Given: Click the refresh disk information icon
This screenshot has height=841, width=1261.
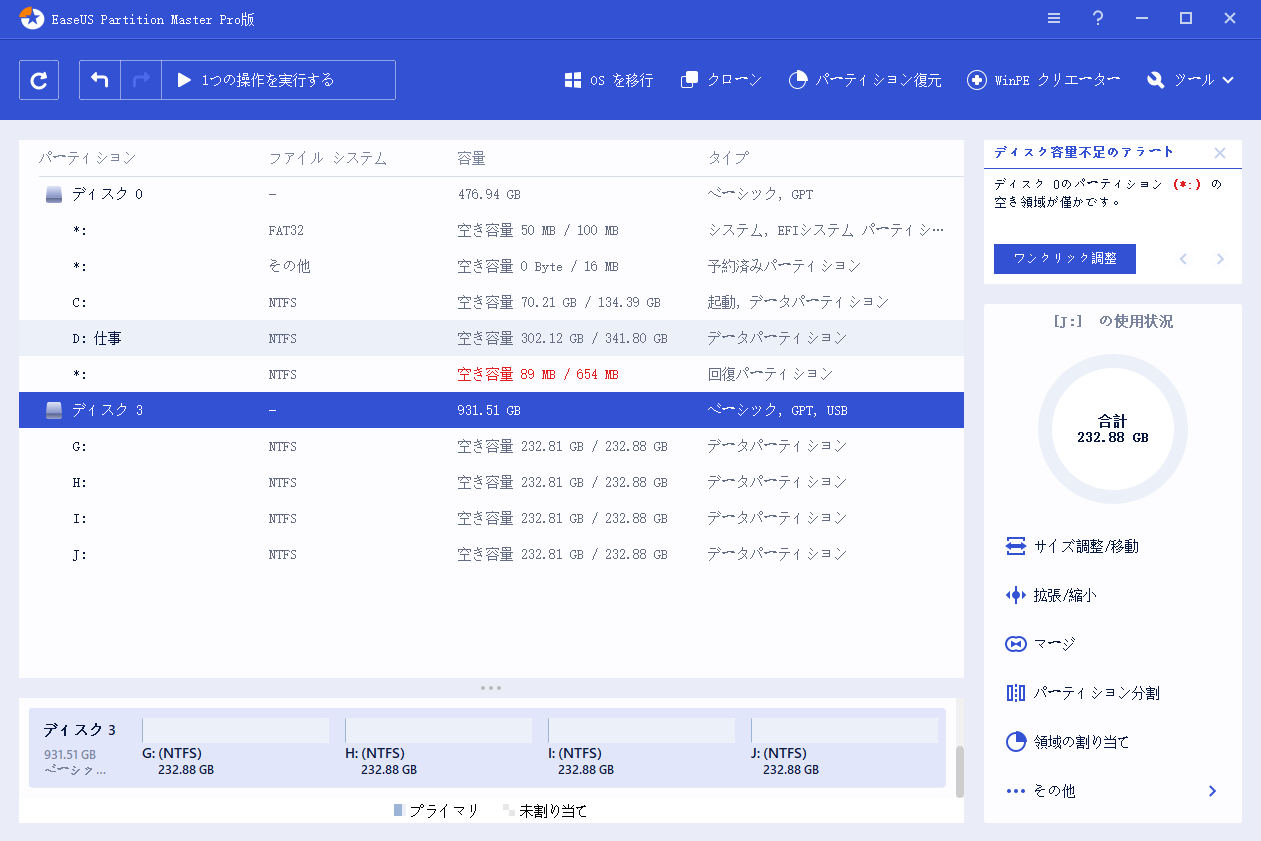Looking at the screenshot, I should (39, 80).
